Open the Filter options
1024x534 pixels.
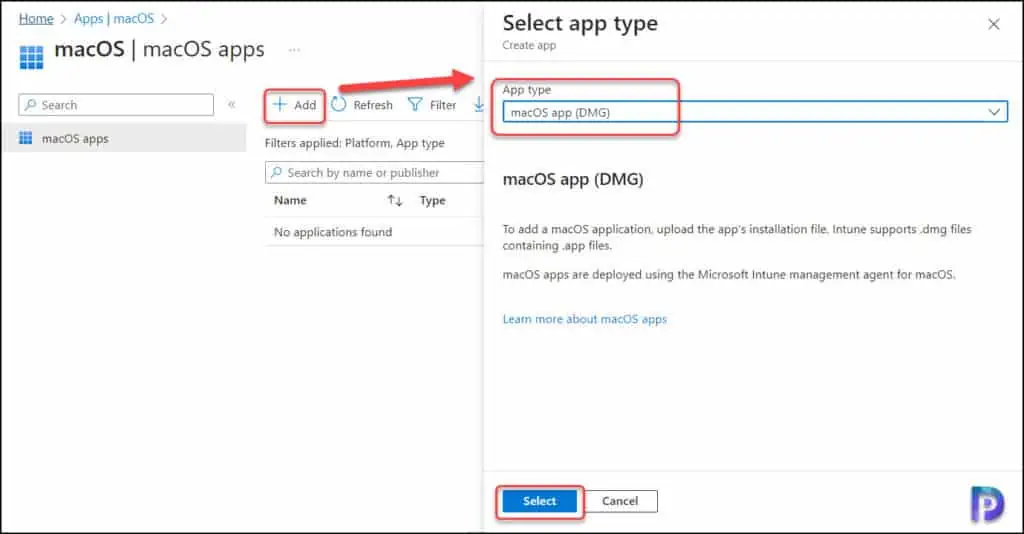pyautogui.click(x=432, y=105)
